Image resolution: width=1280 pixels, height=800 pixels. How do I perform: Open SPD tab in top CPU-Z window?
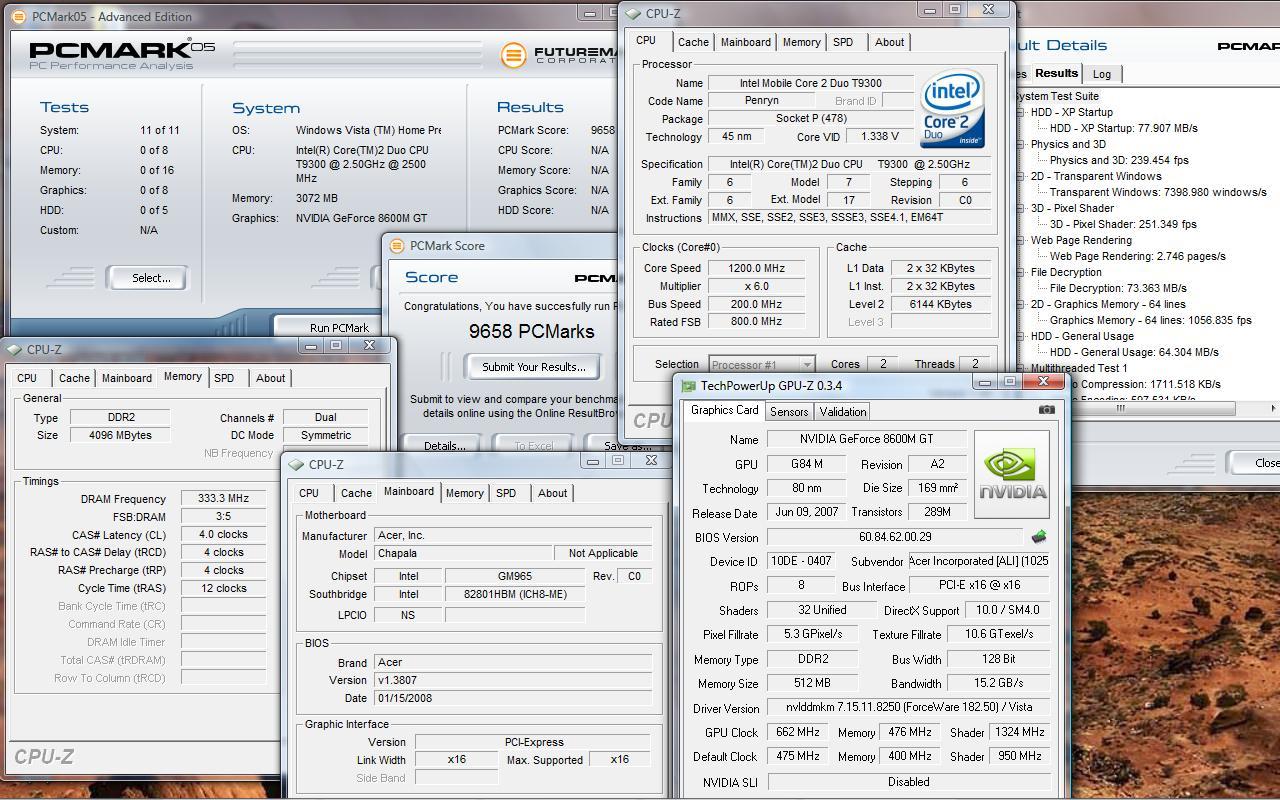pyautogui.click(x=843, y=42)
